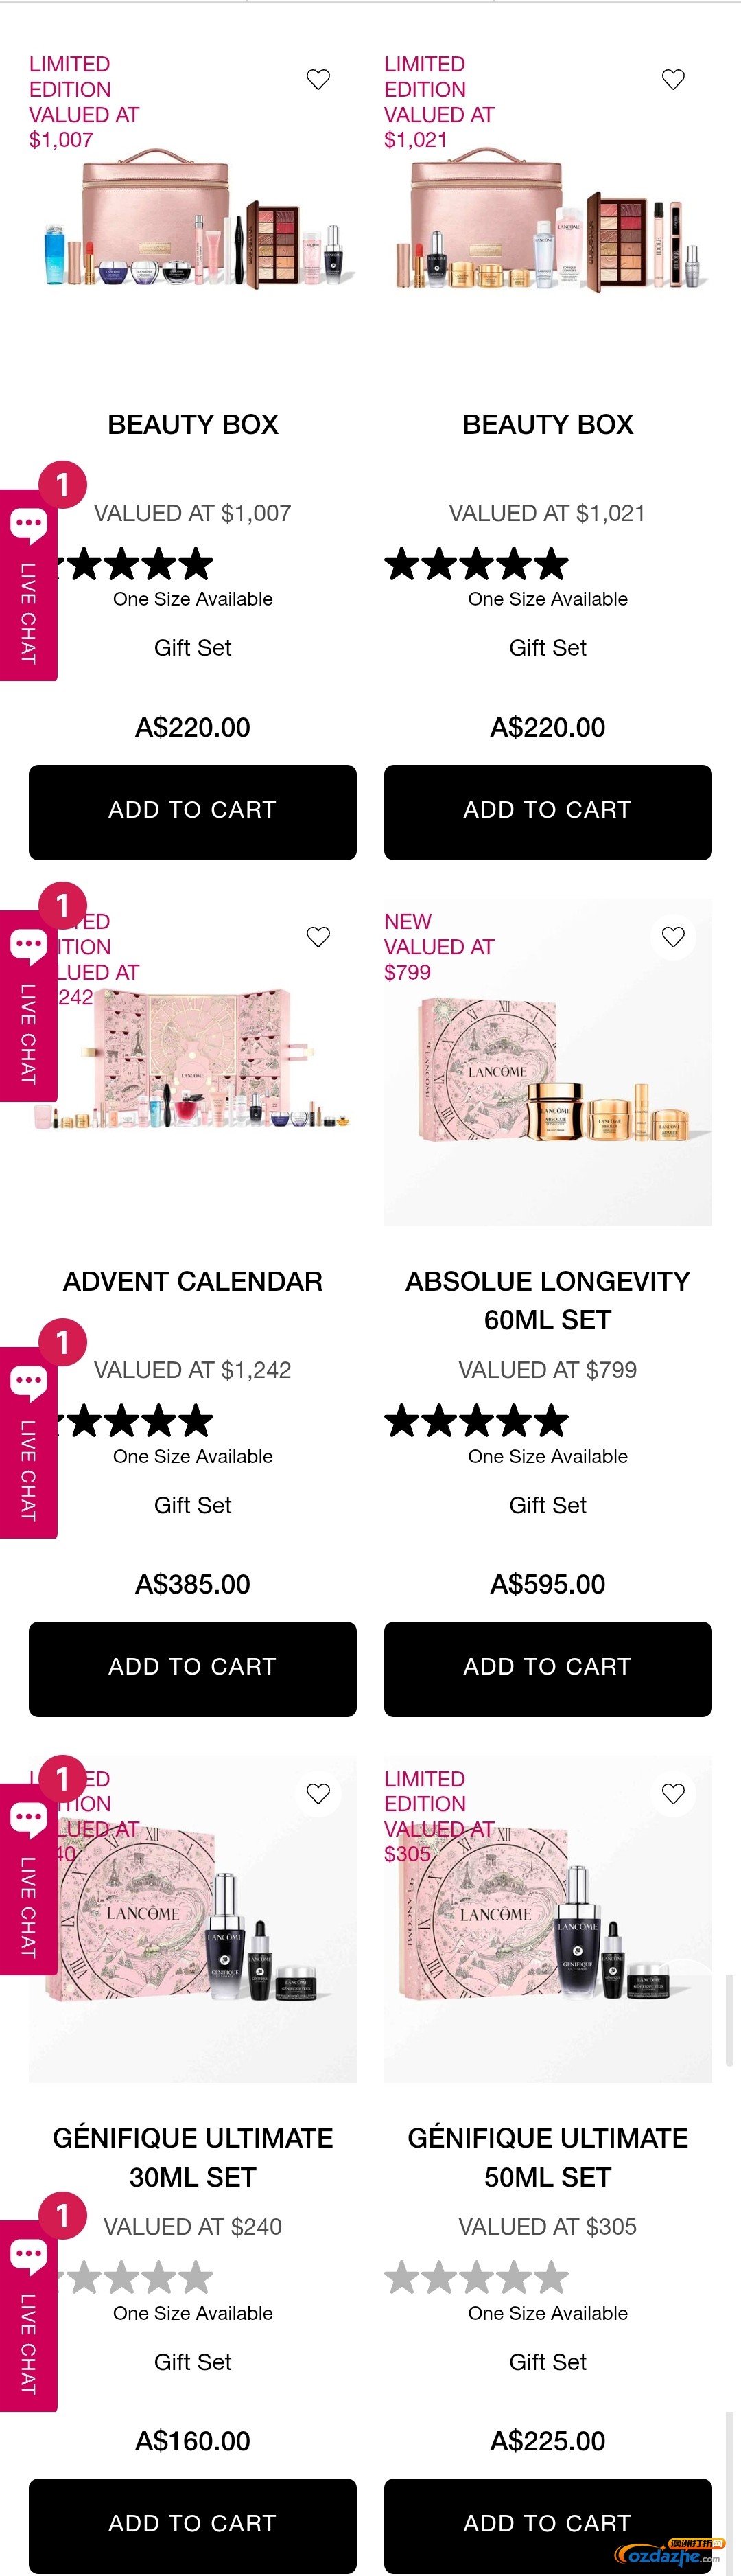Wishlist the Génifique Ultimate 50ml Set heart

(673, 1794)
